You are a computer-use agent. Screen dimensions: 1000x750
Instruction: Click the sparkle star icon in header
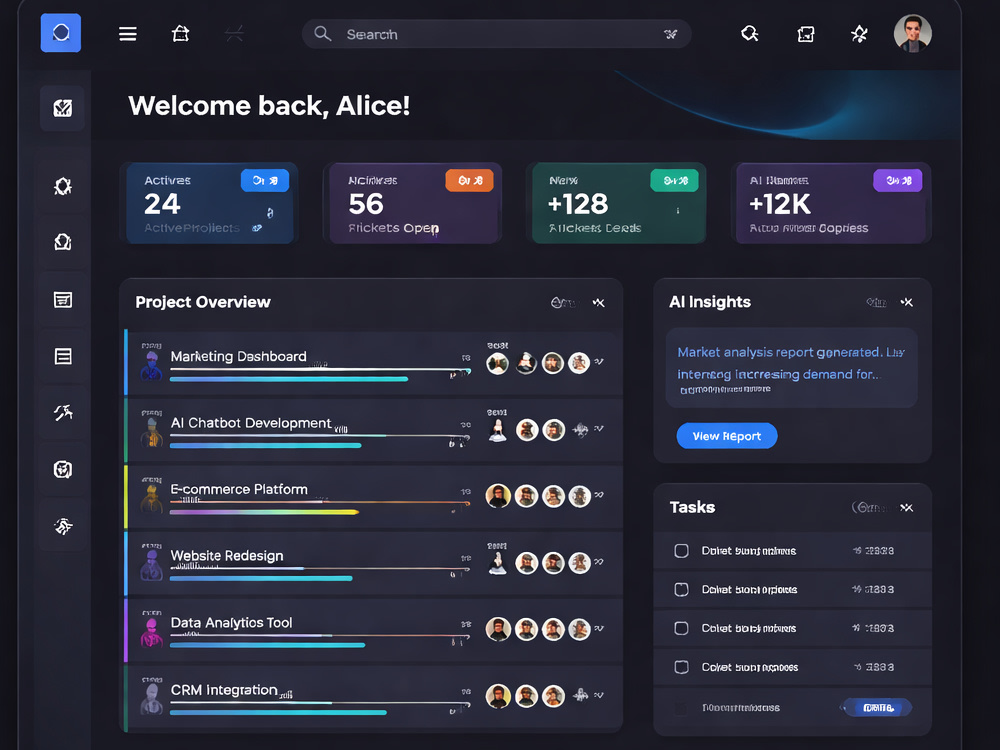pyautogui.click(x=859, y=34)
